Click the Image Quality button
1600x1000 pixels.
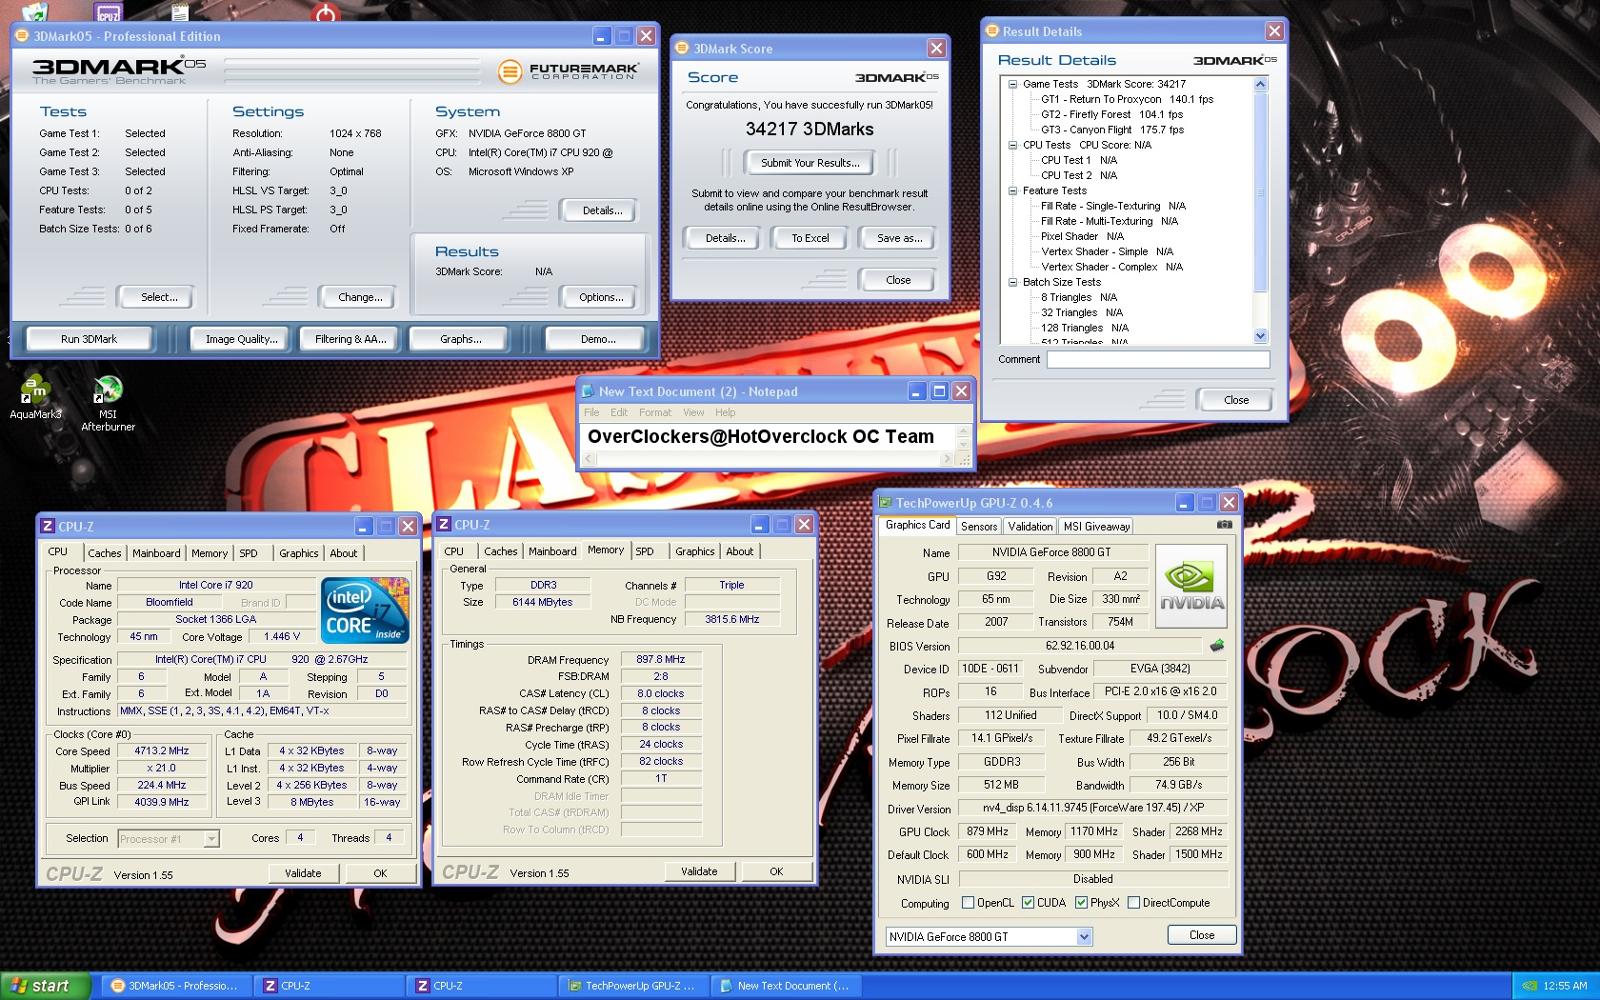[x=241, y=339]
